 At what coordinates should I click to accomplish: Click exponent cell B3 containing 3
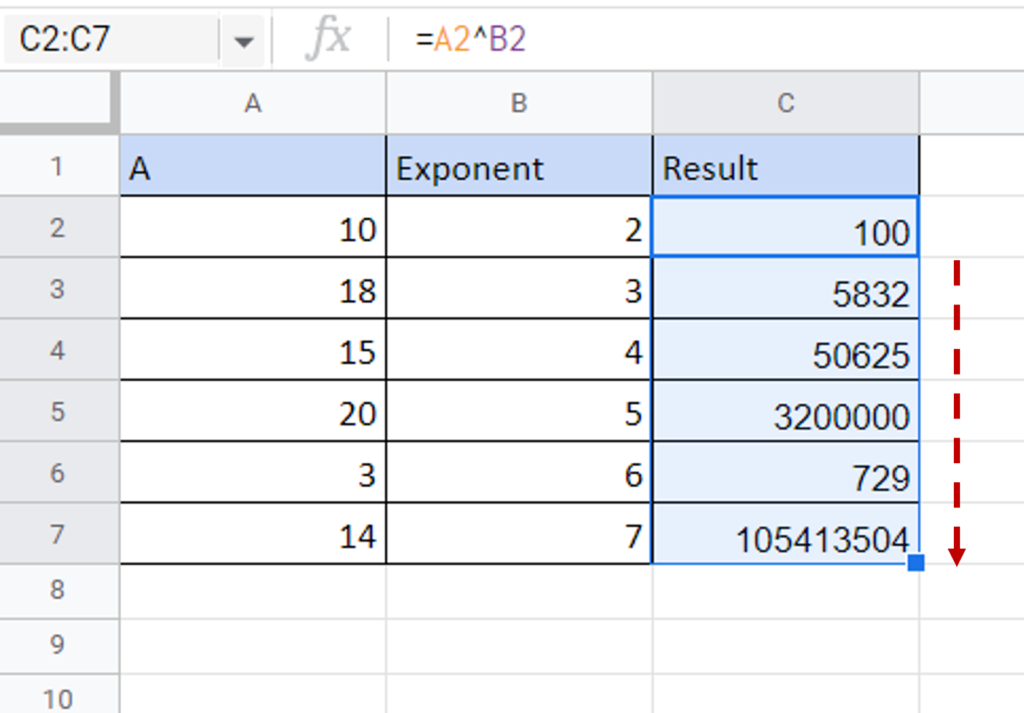(x=519, y=289)
